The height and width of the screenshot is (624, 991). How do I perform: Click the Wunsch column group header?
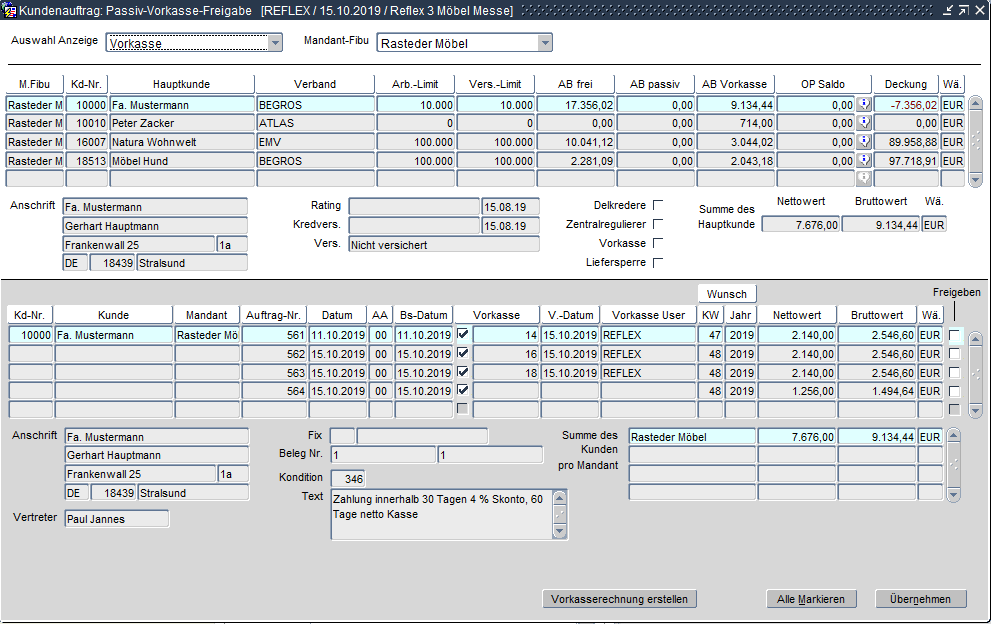(727, 294)
